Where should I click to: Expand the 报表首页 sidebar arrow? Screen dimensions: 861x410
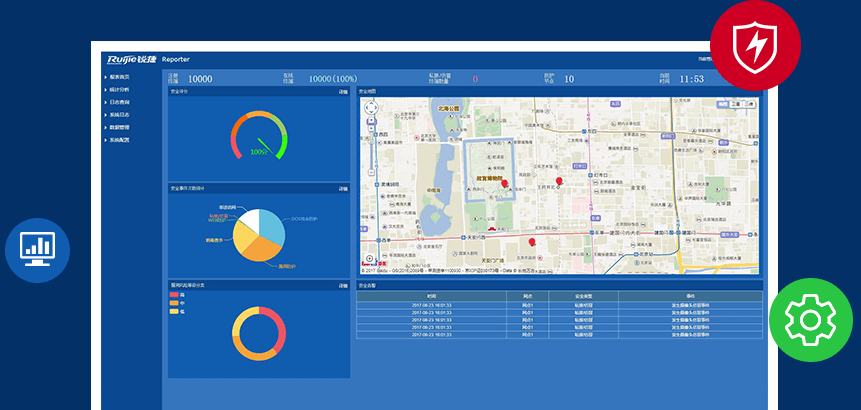(105, 77)
